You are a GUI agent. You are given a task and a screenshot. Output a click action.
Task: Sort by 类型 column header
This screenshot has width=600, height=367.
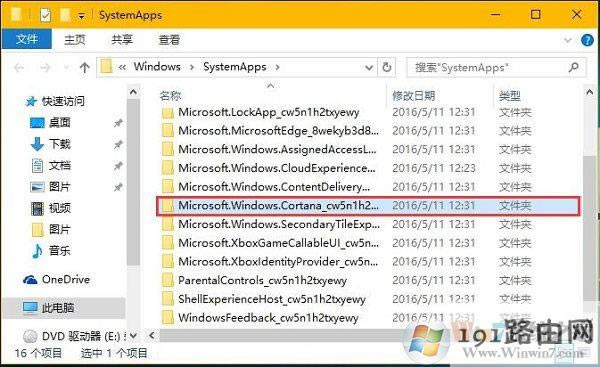point(510,96)
